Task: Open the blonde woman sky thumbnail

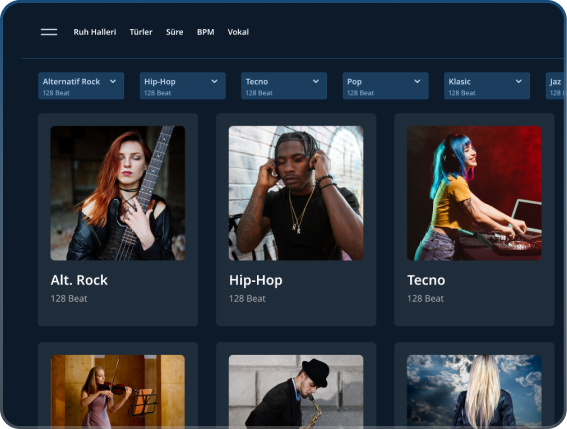Action: (474, 391)
